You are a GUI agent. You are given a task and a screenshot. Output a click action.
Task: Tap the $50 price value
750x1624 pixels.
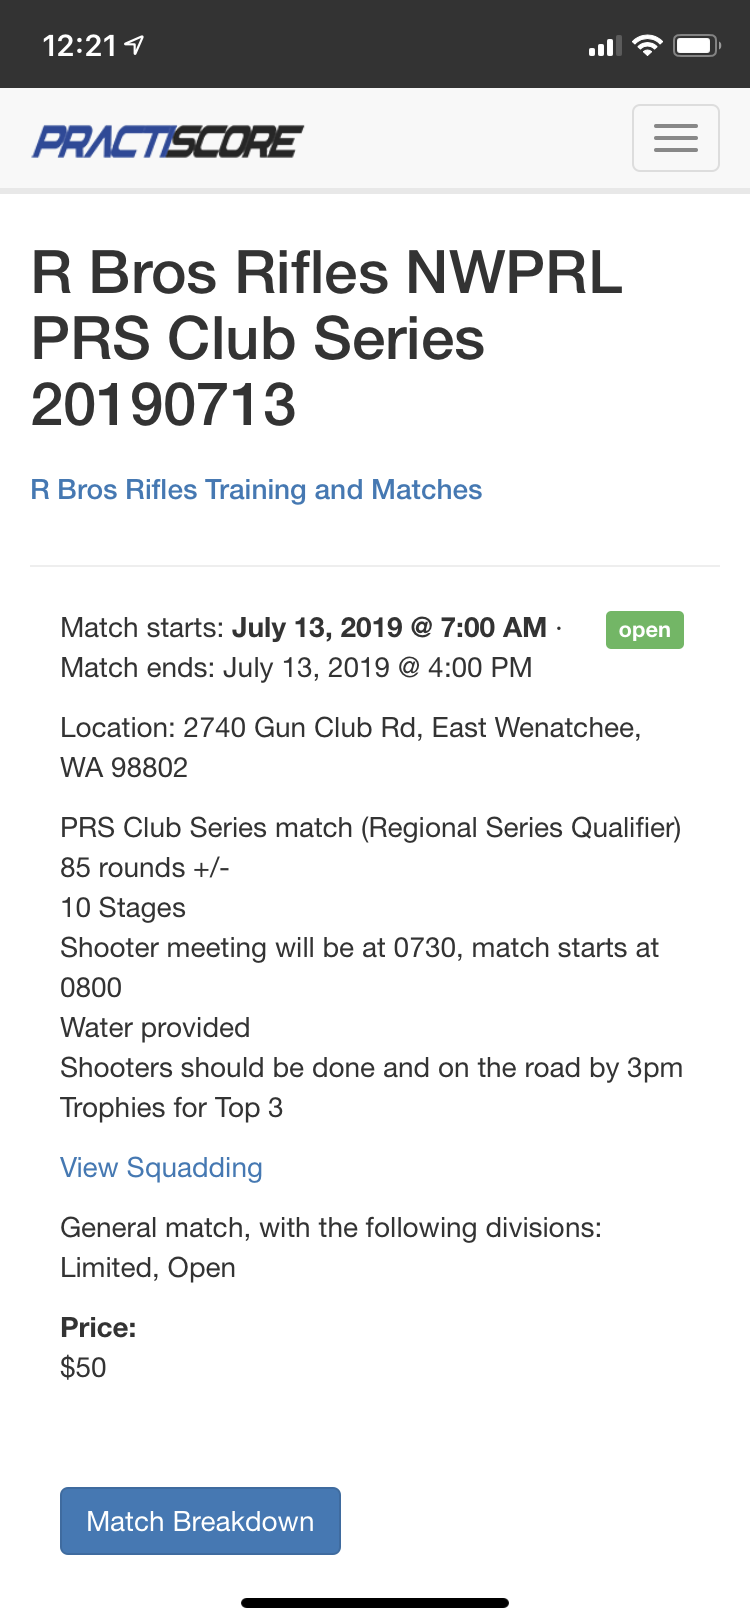coord(83,1368)
